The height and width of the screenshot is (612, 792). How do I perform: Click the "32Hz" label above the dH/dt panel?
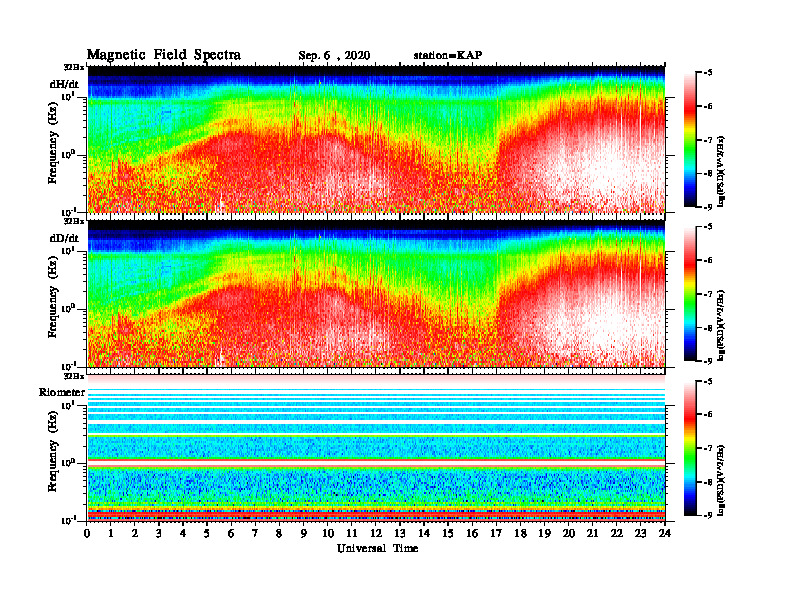[x=74, y=68]
